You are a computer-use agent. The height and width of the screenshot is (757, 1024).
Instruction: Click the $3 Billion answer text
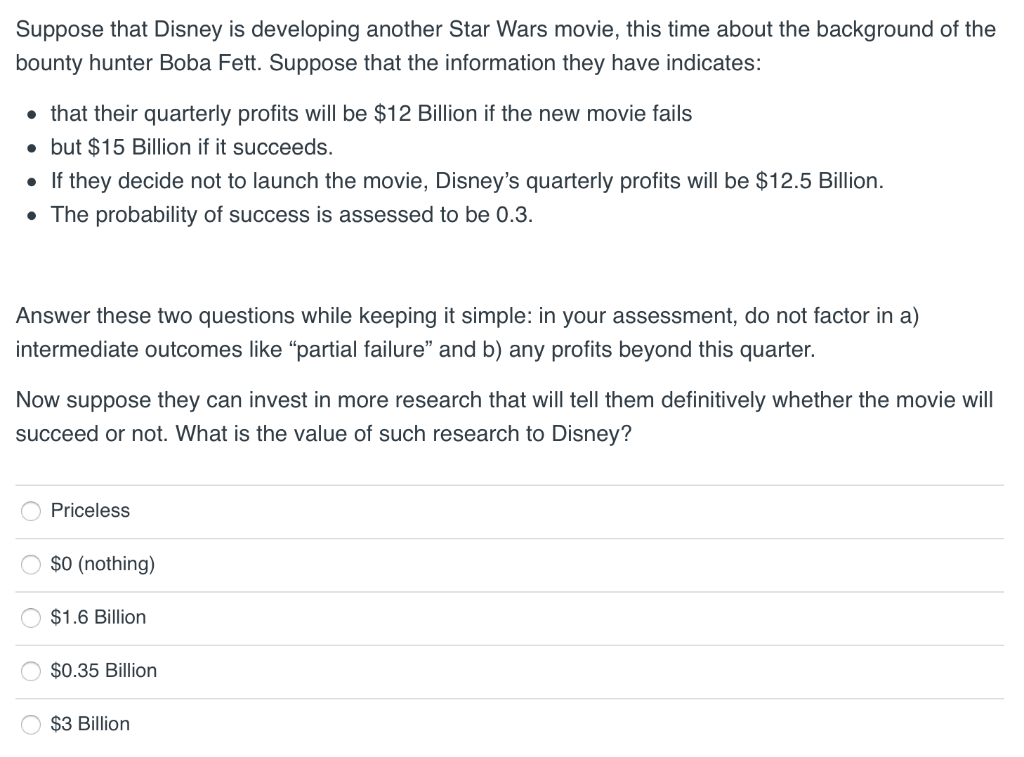click(90, 724)
